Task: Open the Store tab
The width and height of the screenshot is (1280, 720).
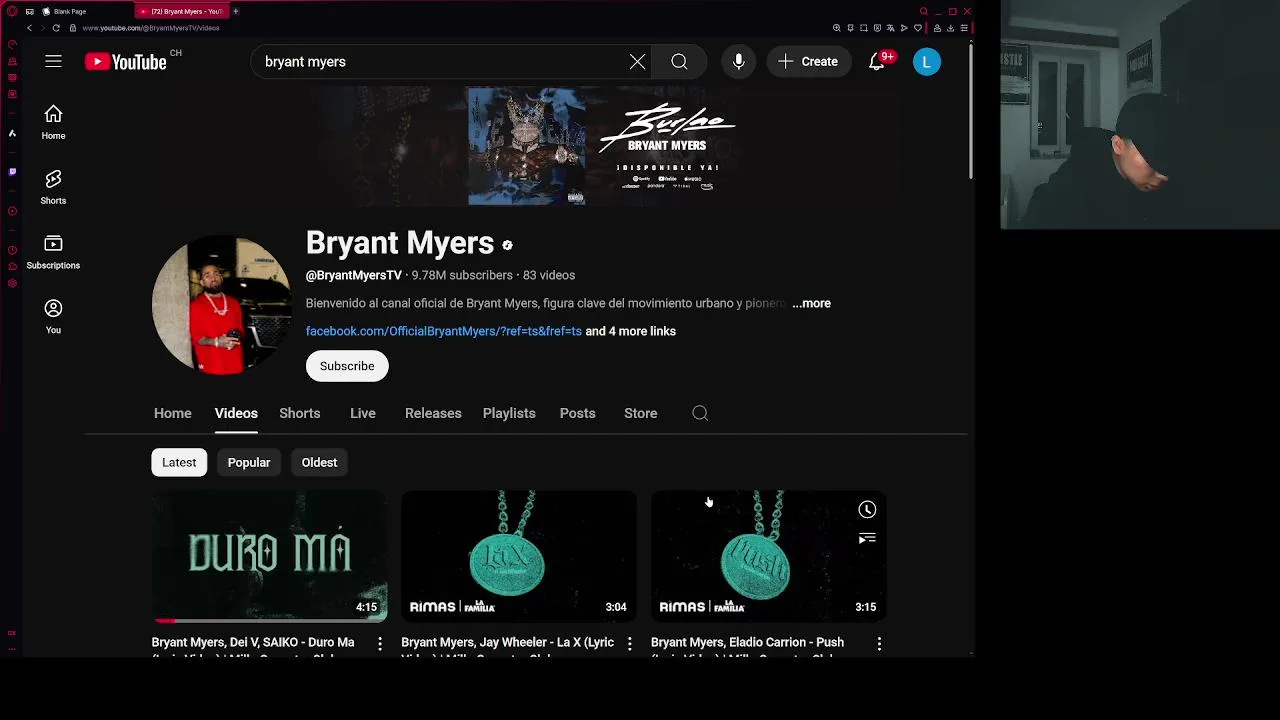Action: pos(641,413)
